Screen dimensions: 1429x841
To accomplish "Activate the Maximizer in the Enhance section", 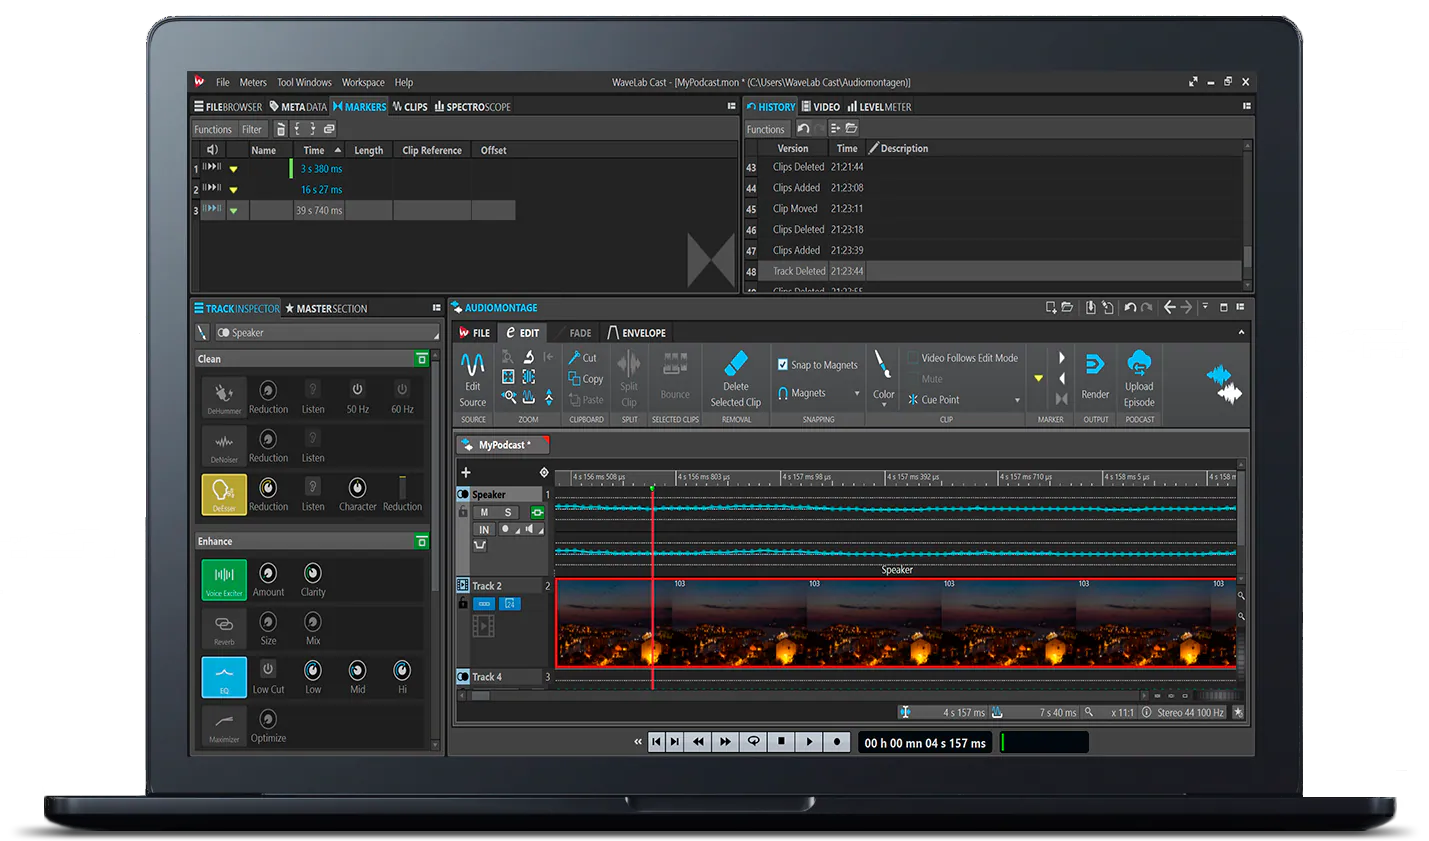I will (x=223, y=726).
